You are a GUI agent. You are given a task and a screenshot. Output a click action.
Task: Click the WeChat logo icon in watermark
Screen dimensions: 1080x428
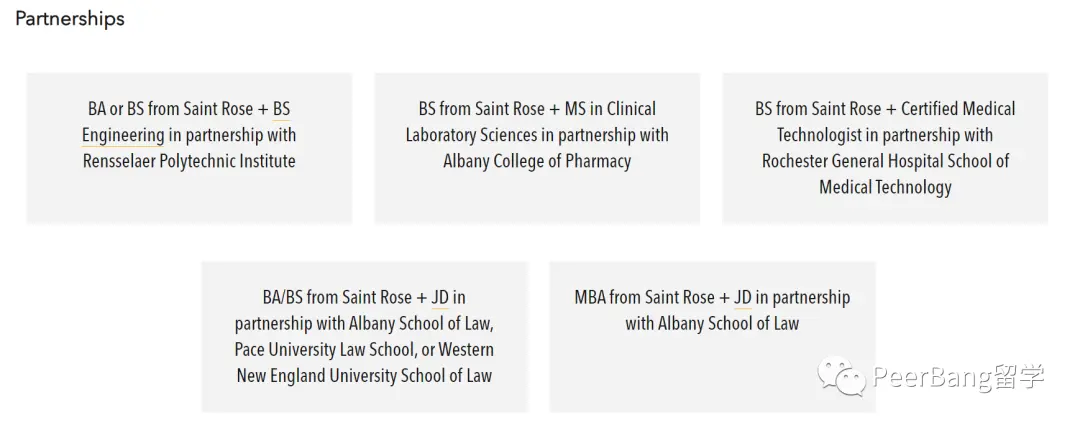[x=841, y=376]
